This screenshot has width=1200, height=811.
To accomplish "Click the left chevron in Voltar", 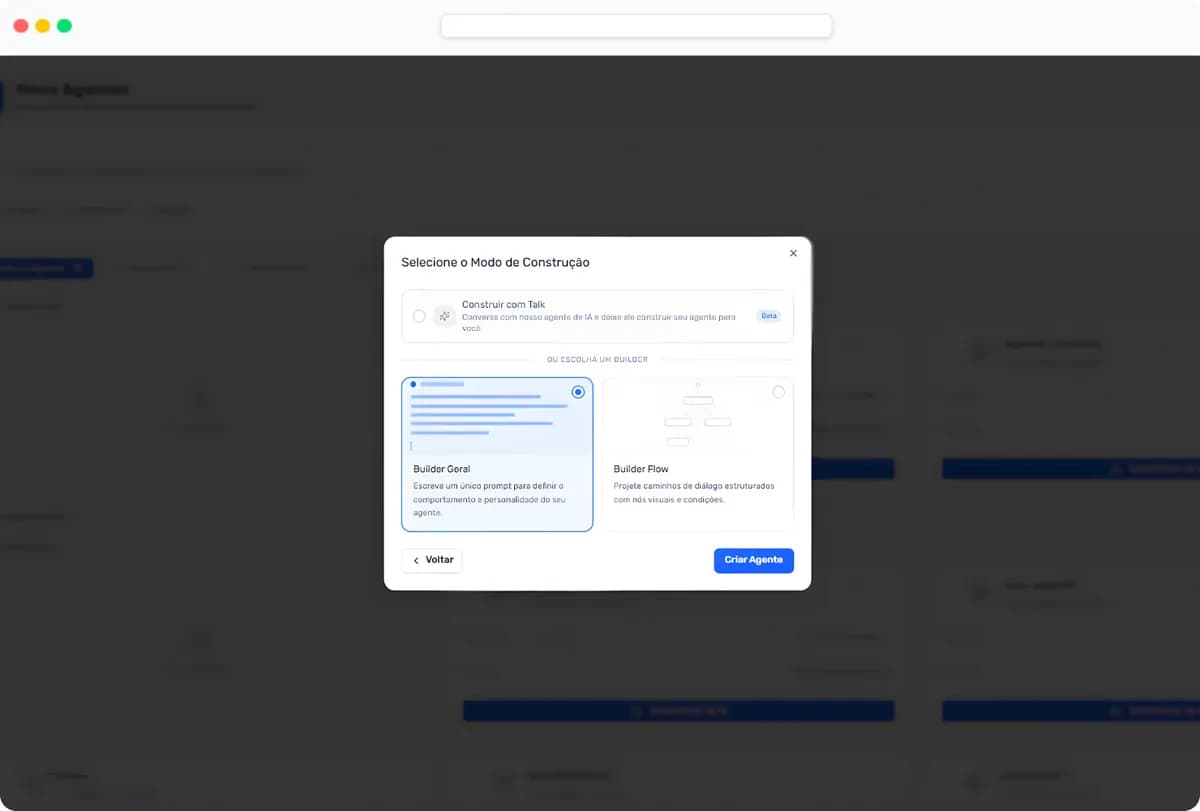I will point(416,561).
